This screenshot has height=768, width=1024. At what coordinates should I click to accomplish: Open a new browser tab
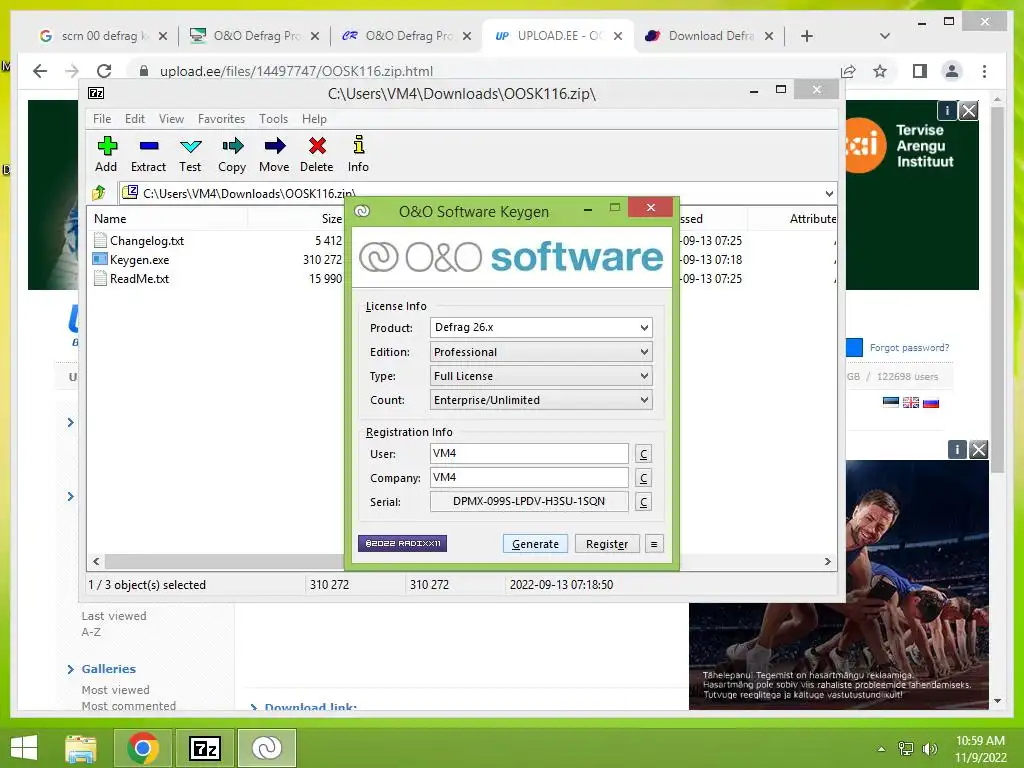tap(807, 36)
